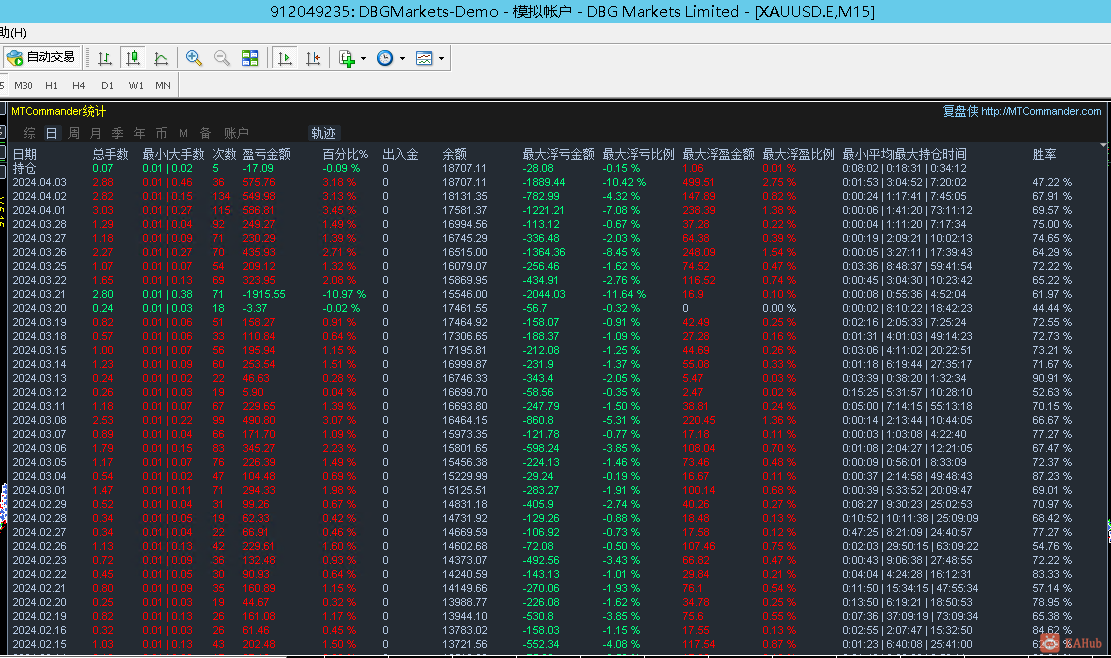Viewport: 1111px width, 658px height.
Task: Switch statistics to 月 monthly view
Action: pyautogui.click(x=96, y=133)
